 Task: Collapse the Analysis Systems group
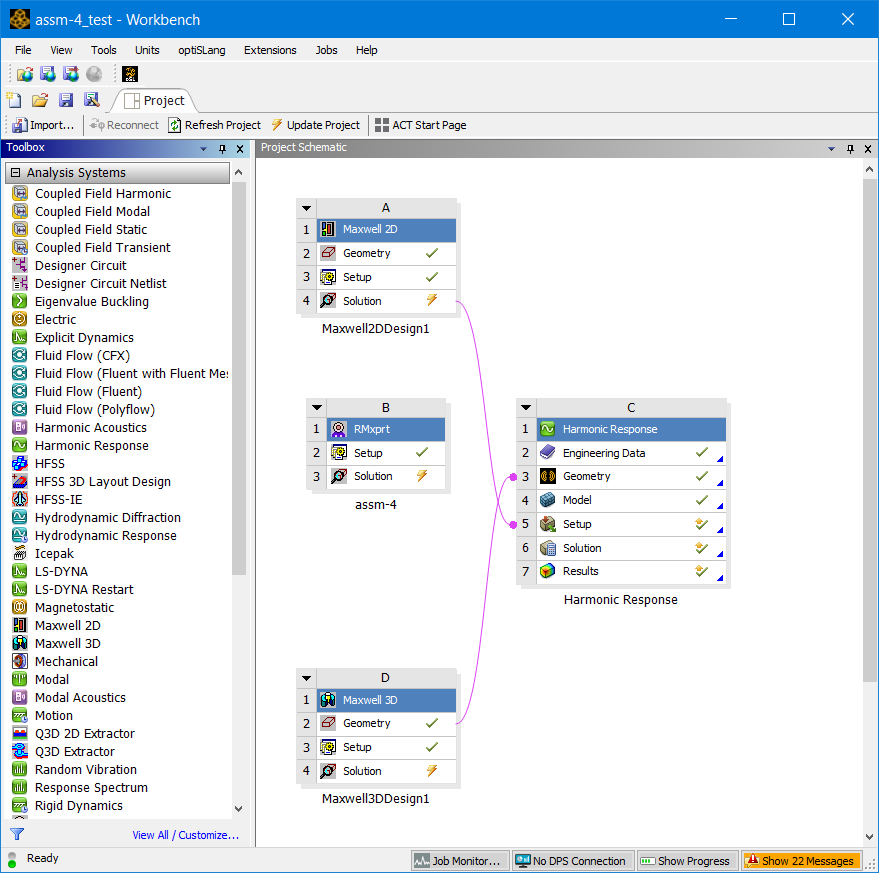[x=16, y=173]
